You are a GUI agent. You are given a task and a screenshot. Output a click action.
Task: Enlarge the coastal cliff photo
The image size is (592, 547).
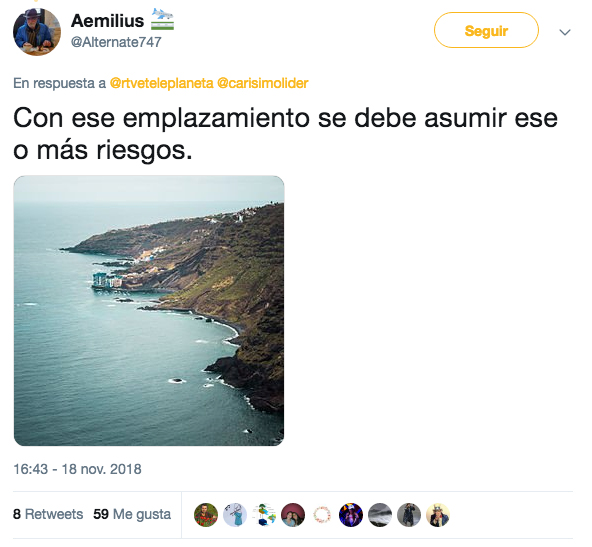[149, 310]
